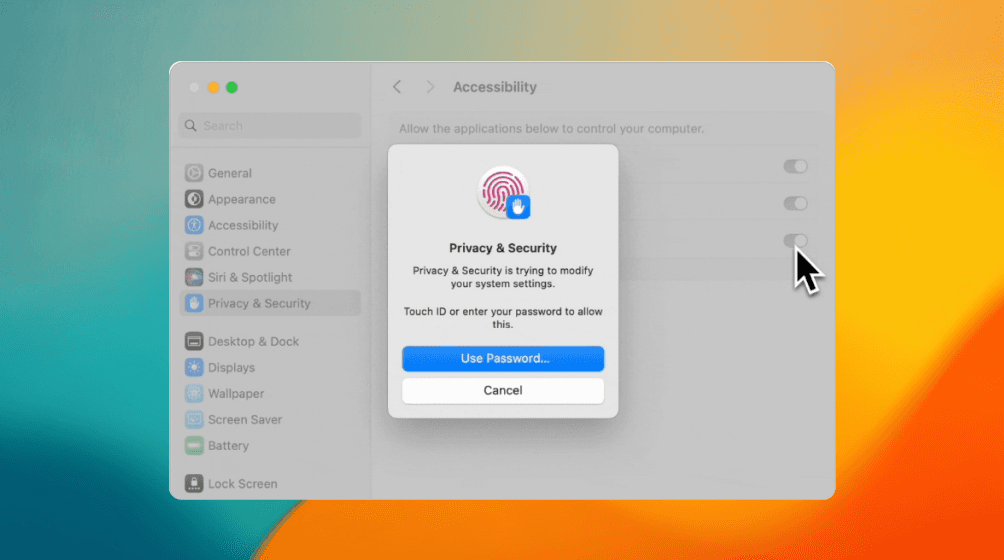Open Lock Screen settings
Image resolution: width=1004 pixels, height=560 pixels.
click(270, 483)
